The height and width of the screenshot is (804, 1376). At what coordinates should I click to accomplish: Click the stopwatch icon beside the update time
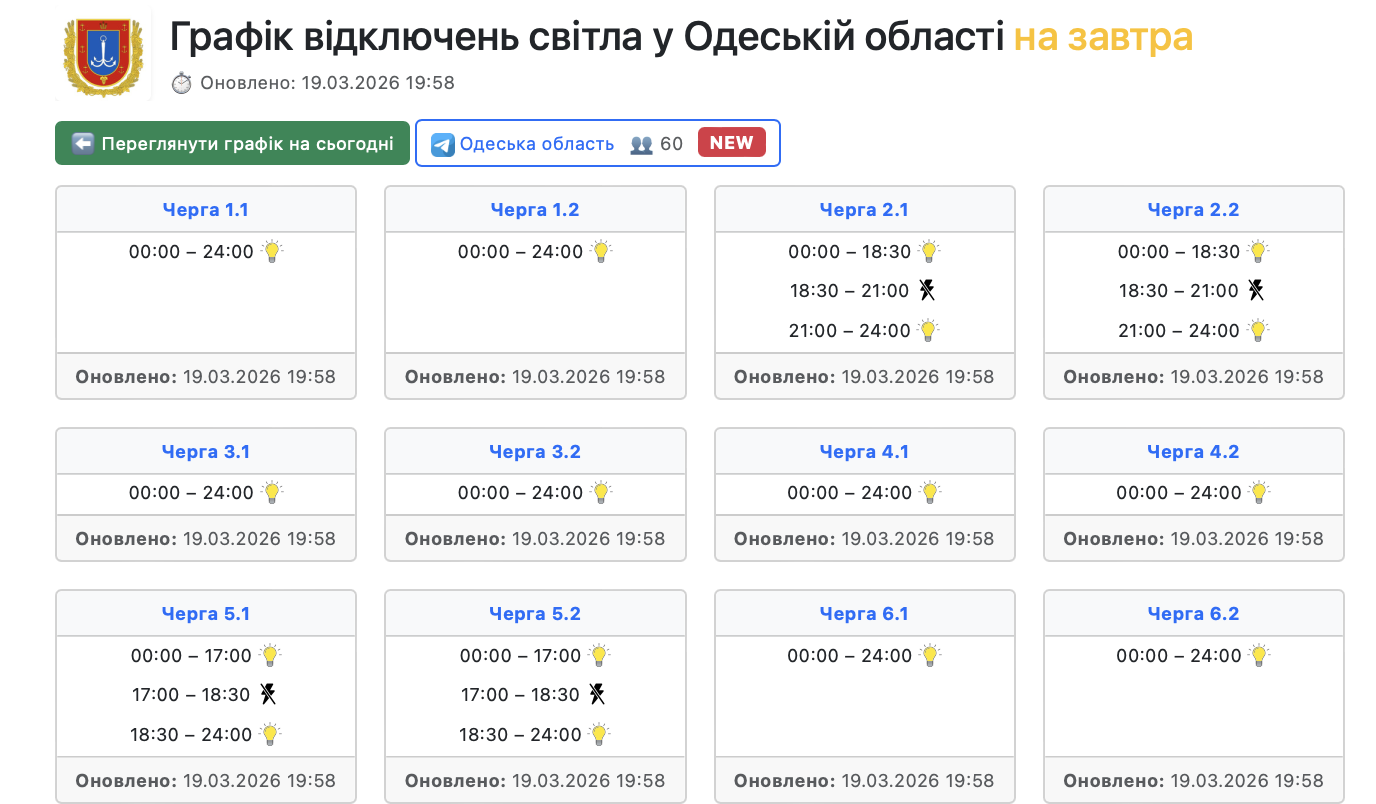pyautogui.click(x=181, y=83)
